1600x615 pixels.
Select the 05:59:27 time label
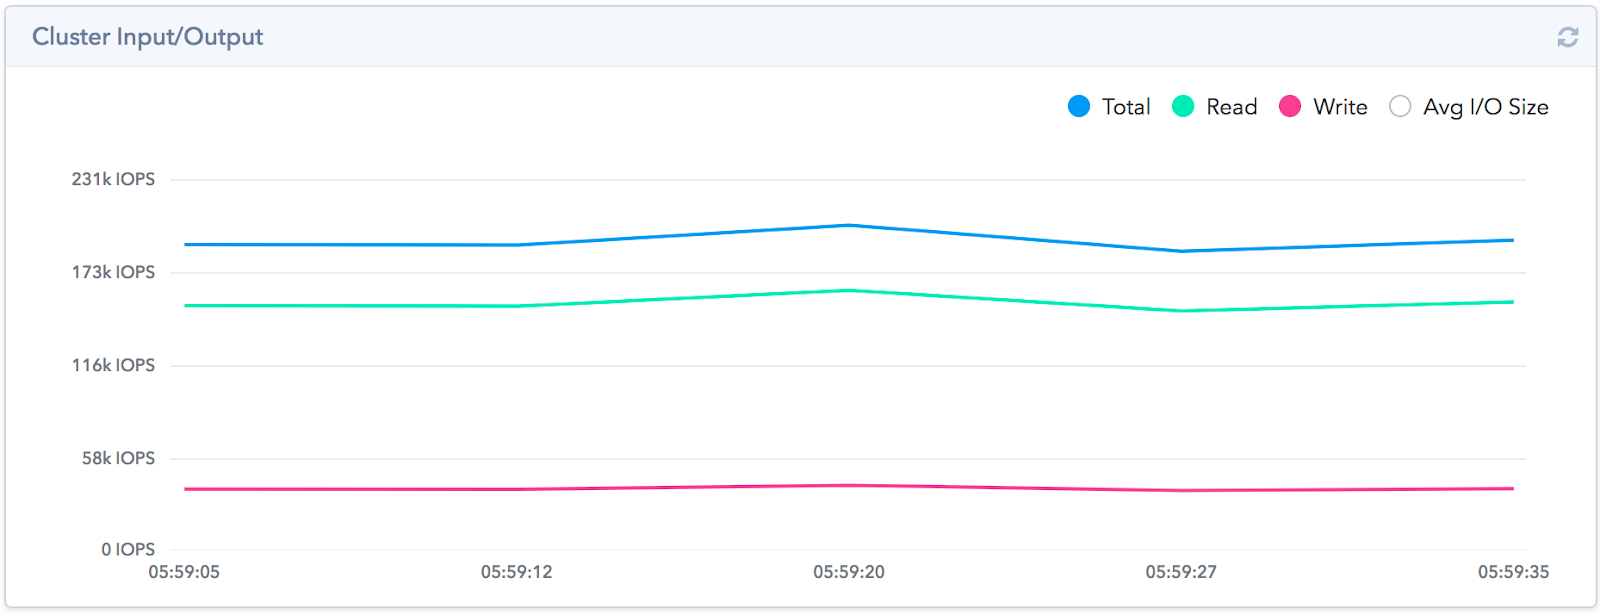(x=1181, y=572)
